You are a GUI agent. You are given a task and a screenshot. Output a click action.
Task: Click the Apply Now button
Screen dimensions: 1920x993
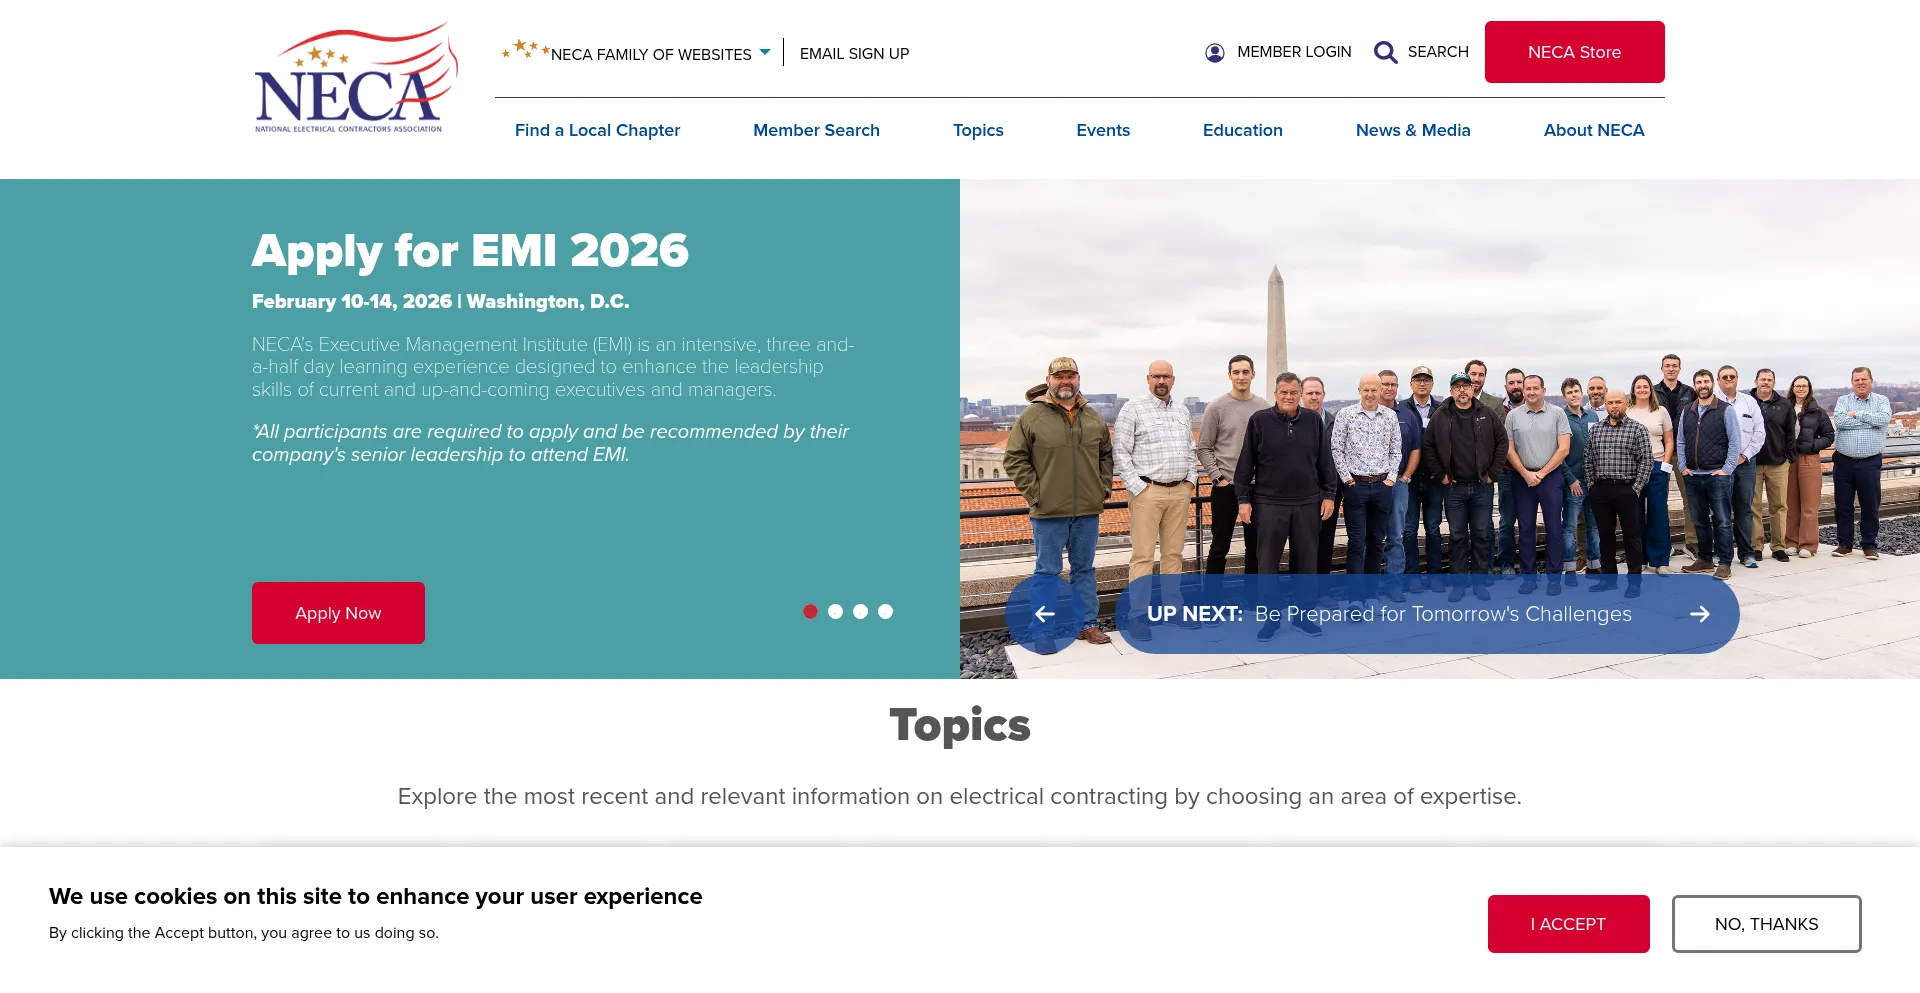pos(338,612)
